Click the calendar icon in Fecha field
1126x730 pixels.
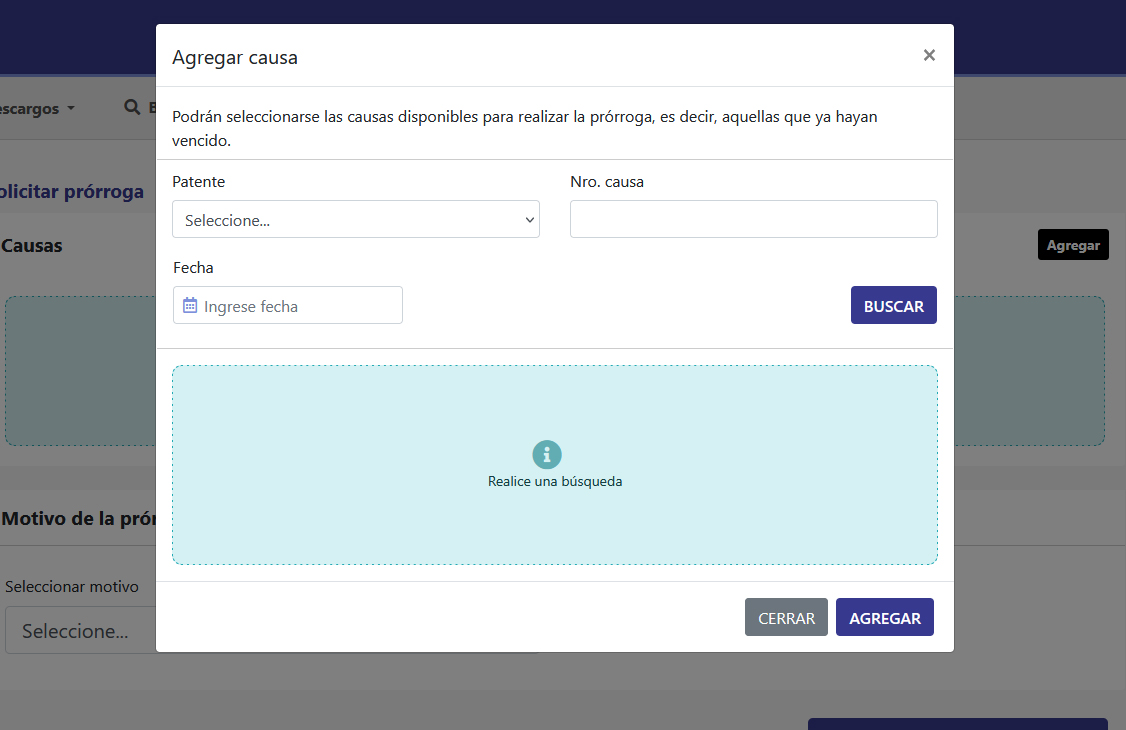coord(190,306)
